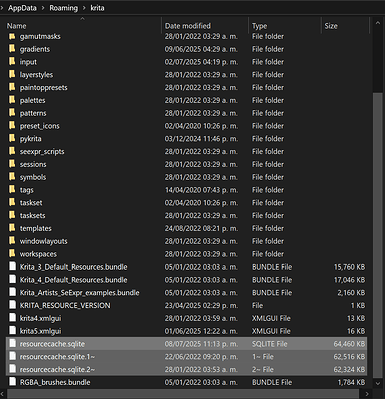The height and width of the screenshot is (399, 385).
Task: Click the date 08/07/2025 11:13 p. m.
Action: 201,344
